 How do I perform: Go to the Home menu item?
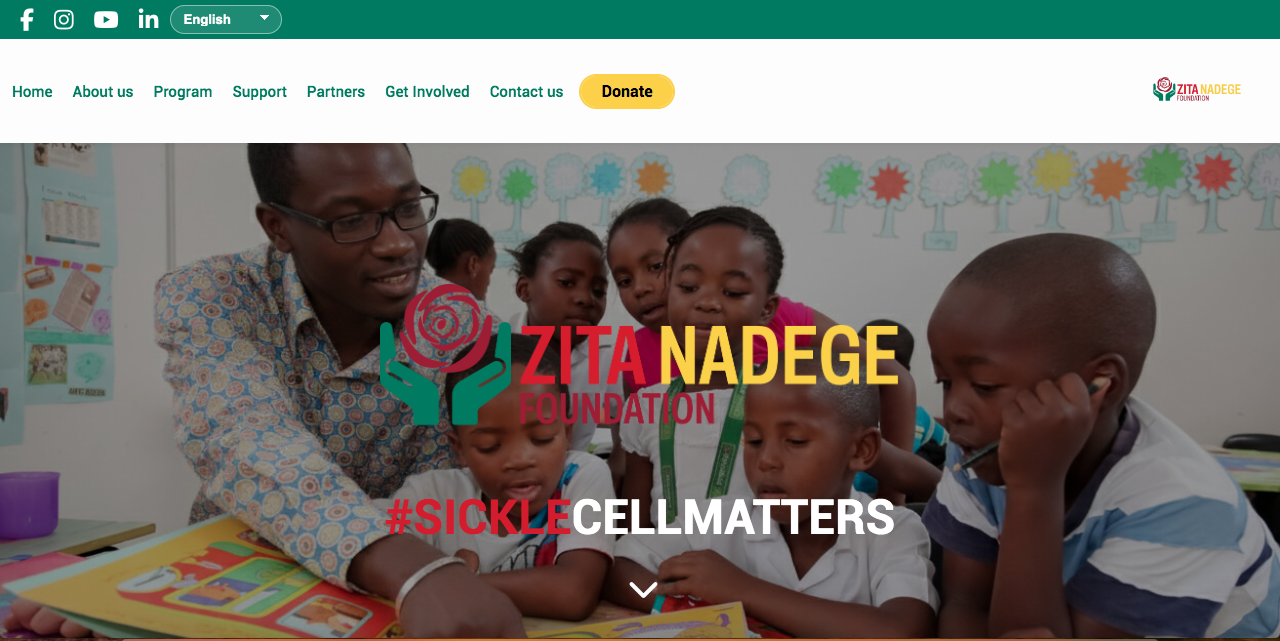32,92
